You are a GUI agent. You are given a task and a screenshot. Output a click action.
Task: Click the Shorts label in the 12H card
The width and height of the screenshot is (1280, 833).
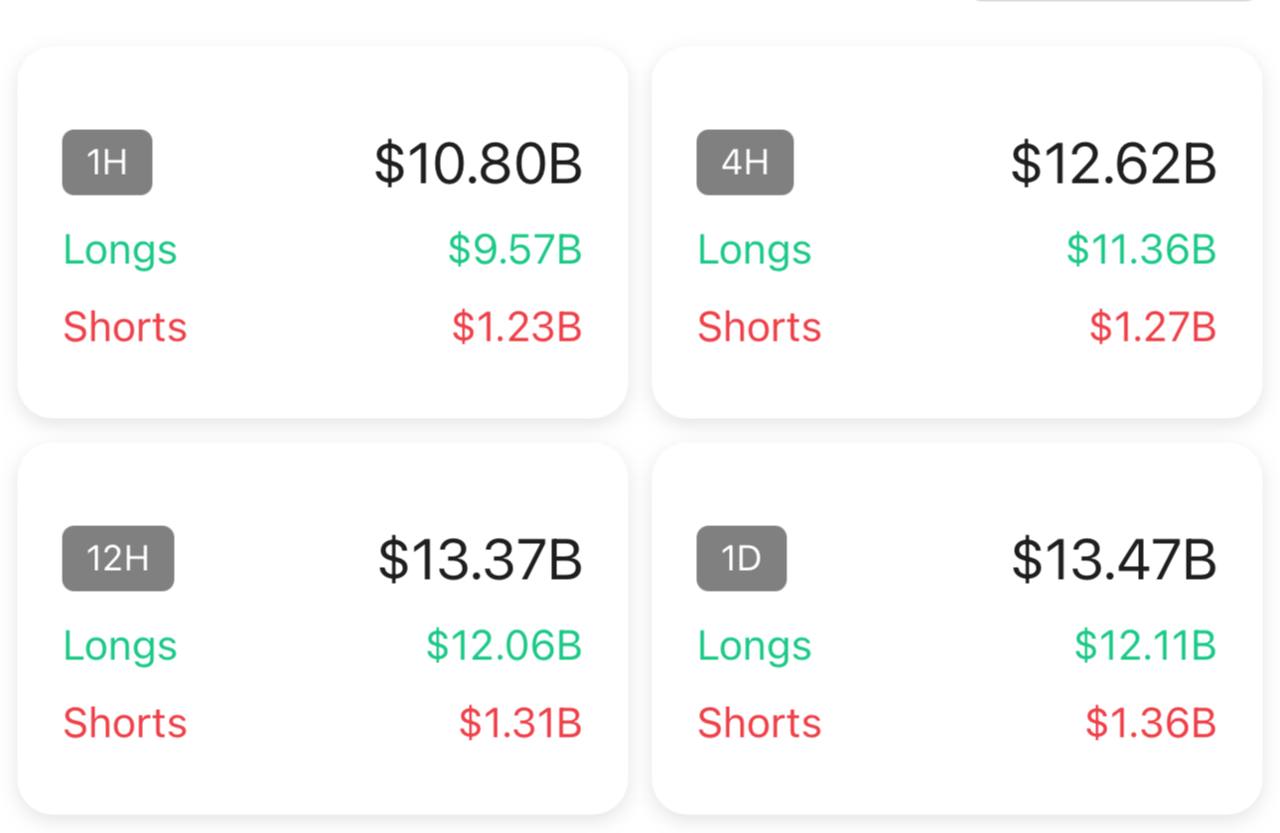(125, 723)
